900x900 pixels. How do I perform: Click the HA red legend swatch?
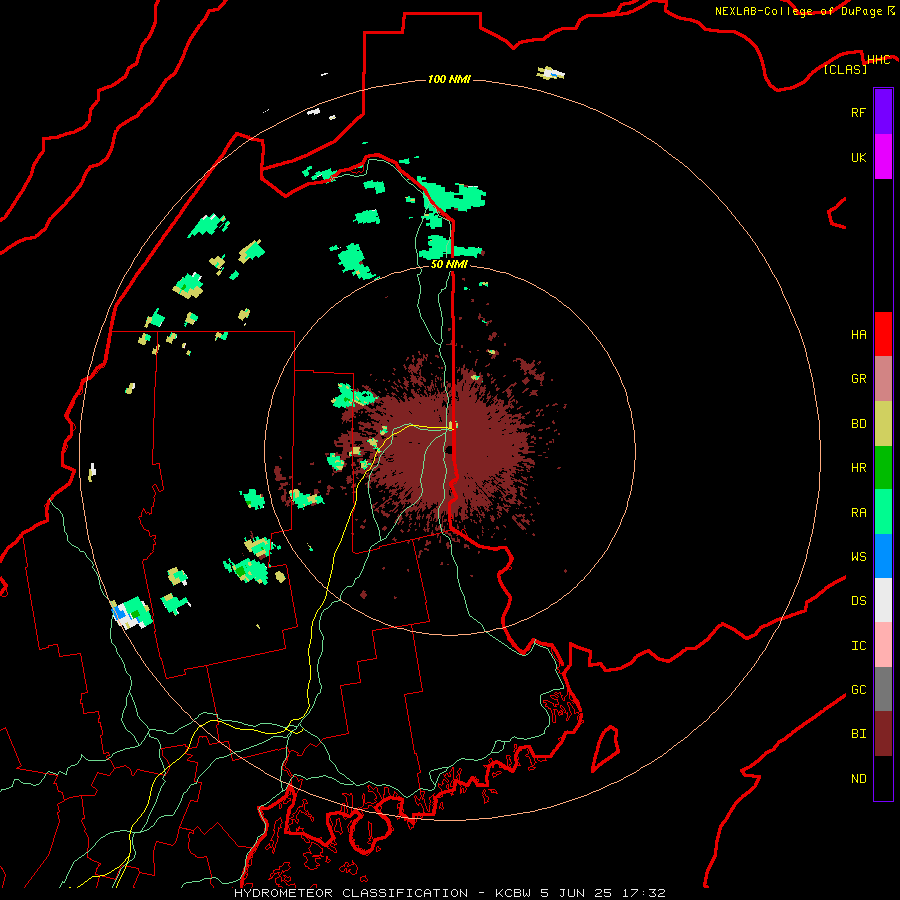883,334
